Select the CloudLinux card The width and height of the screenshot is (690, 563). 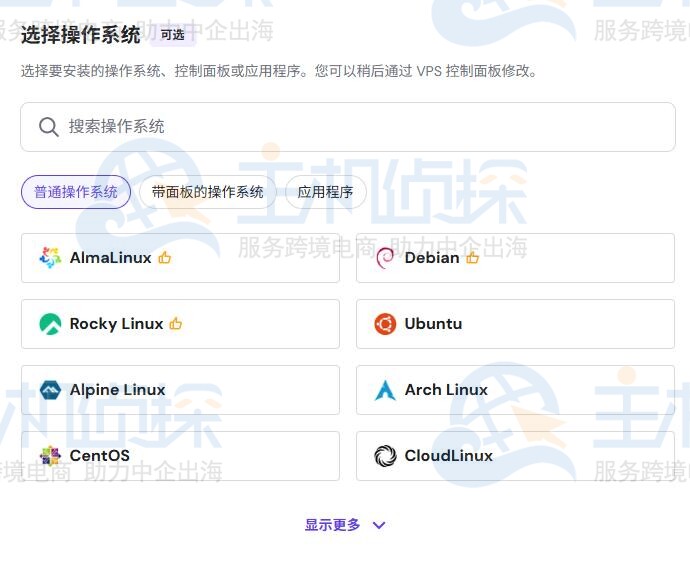[515, 456]
